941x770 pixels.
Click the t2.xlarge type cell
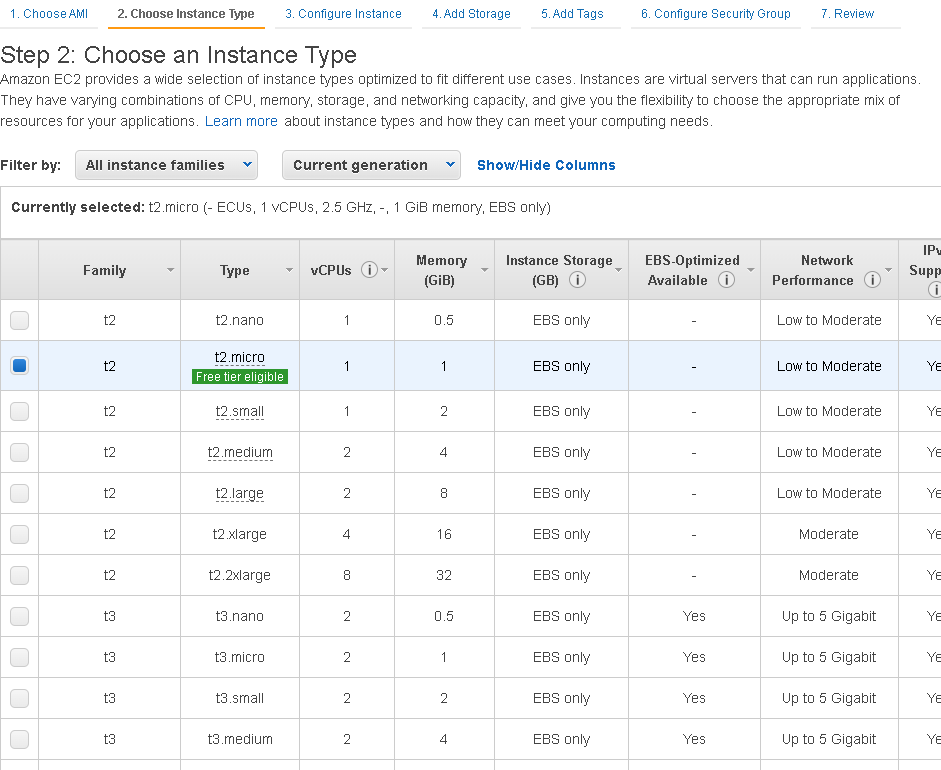(x=239, y=534)
